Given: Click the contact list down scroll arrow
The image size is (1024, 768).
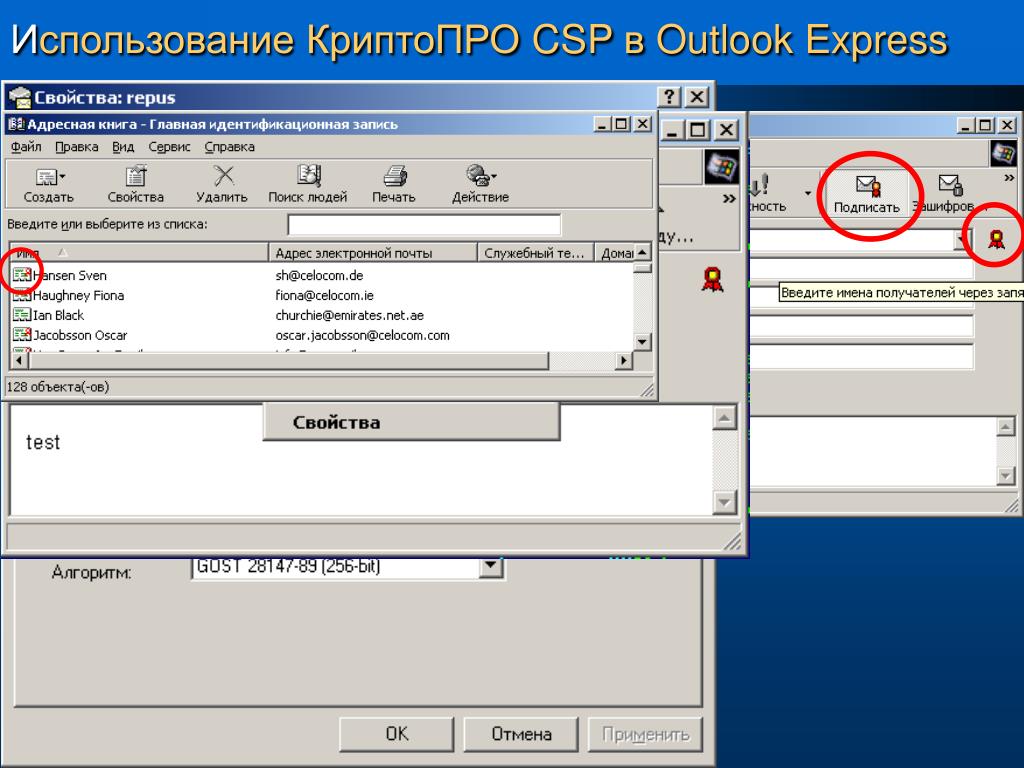Looking at the screenshot, I should click(642, 342).
